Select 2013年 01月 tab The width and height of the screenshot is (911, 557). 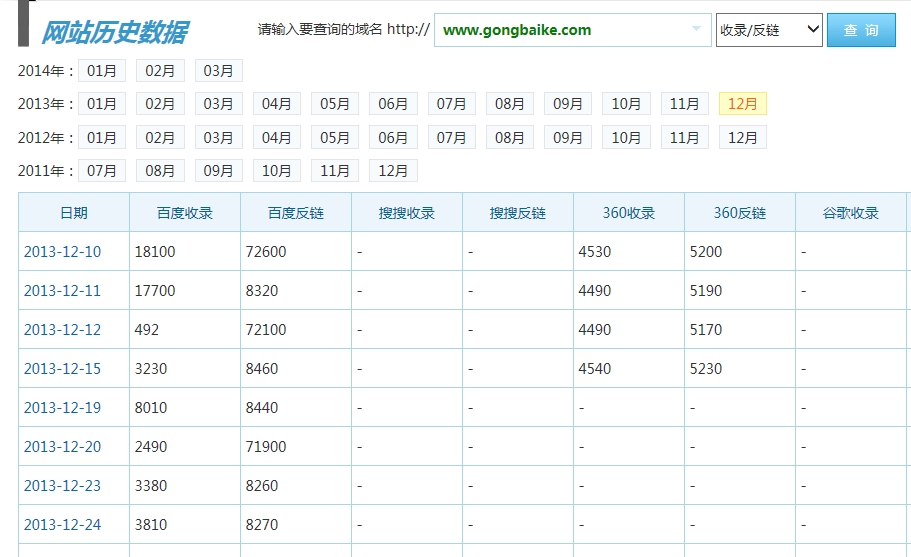(x=102, y=104)
